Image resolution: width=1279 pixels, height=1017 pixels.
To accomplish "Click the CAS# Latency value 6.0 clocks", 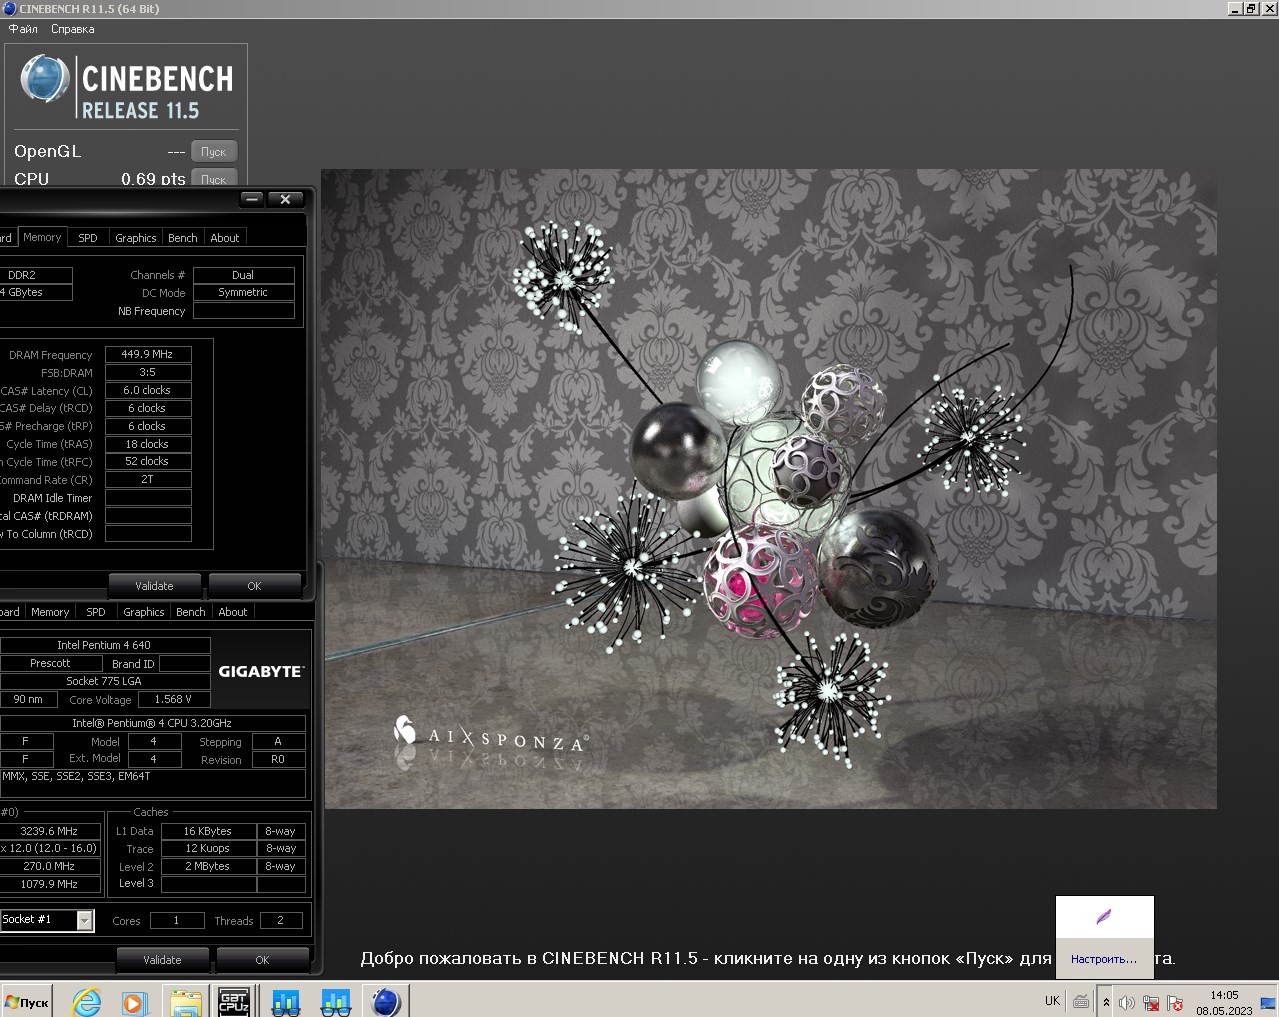I will 148,390.
